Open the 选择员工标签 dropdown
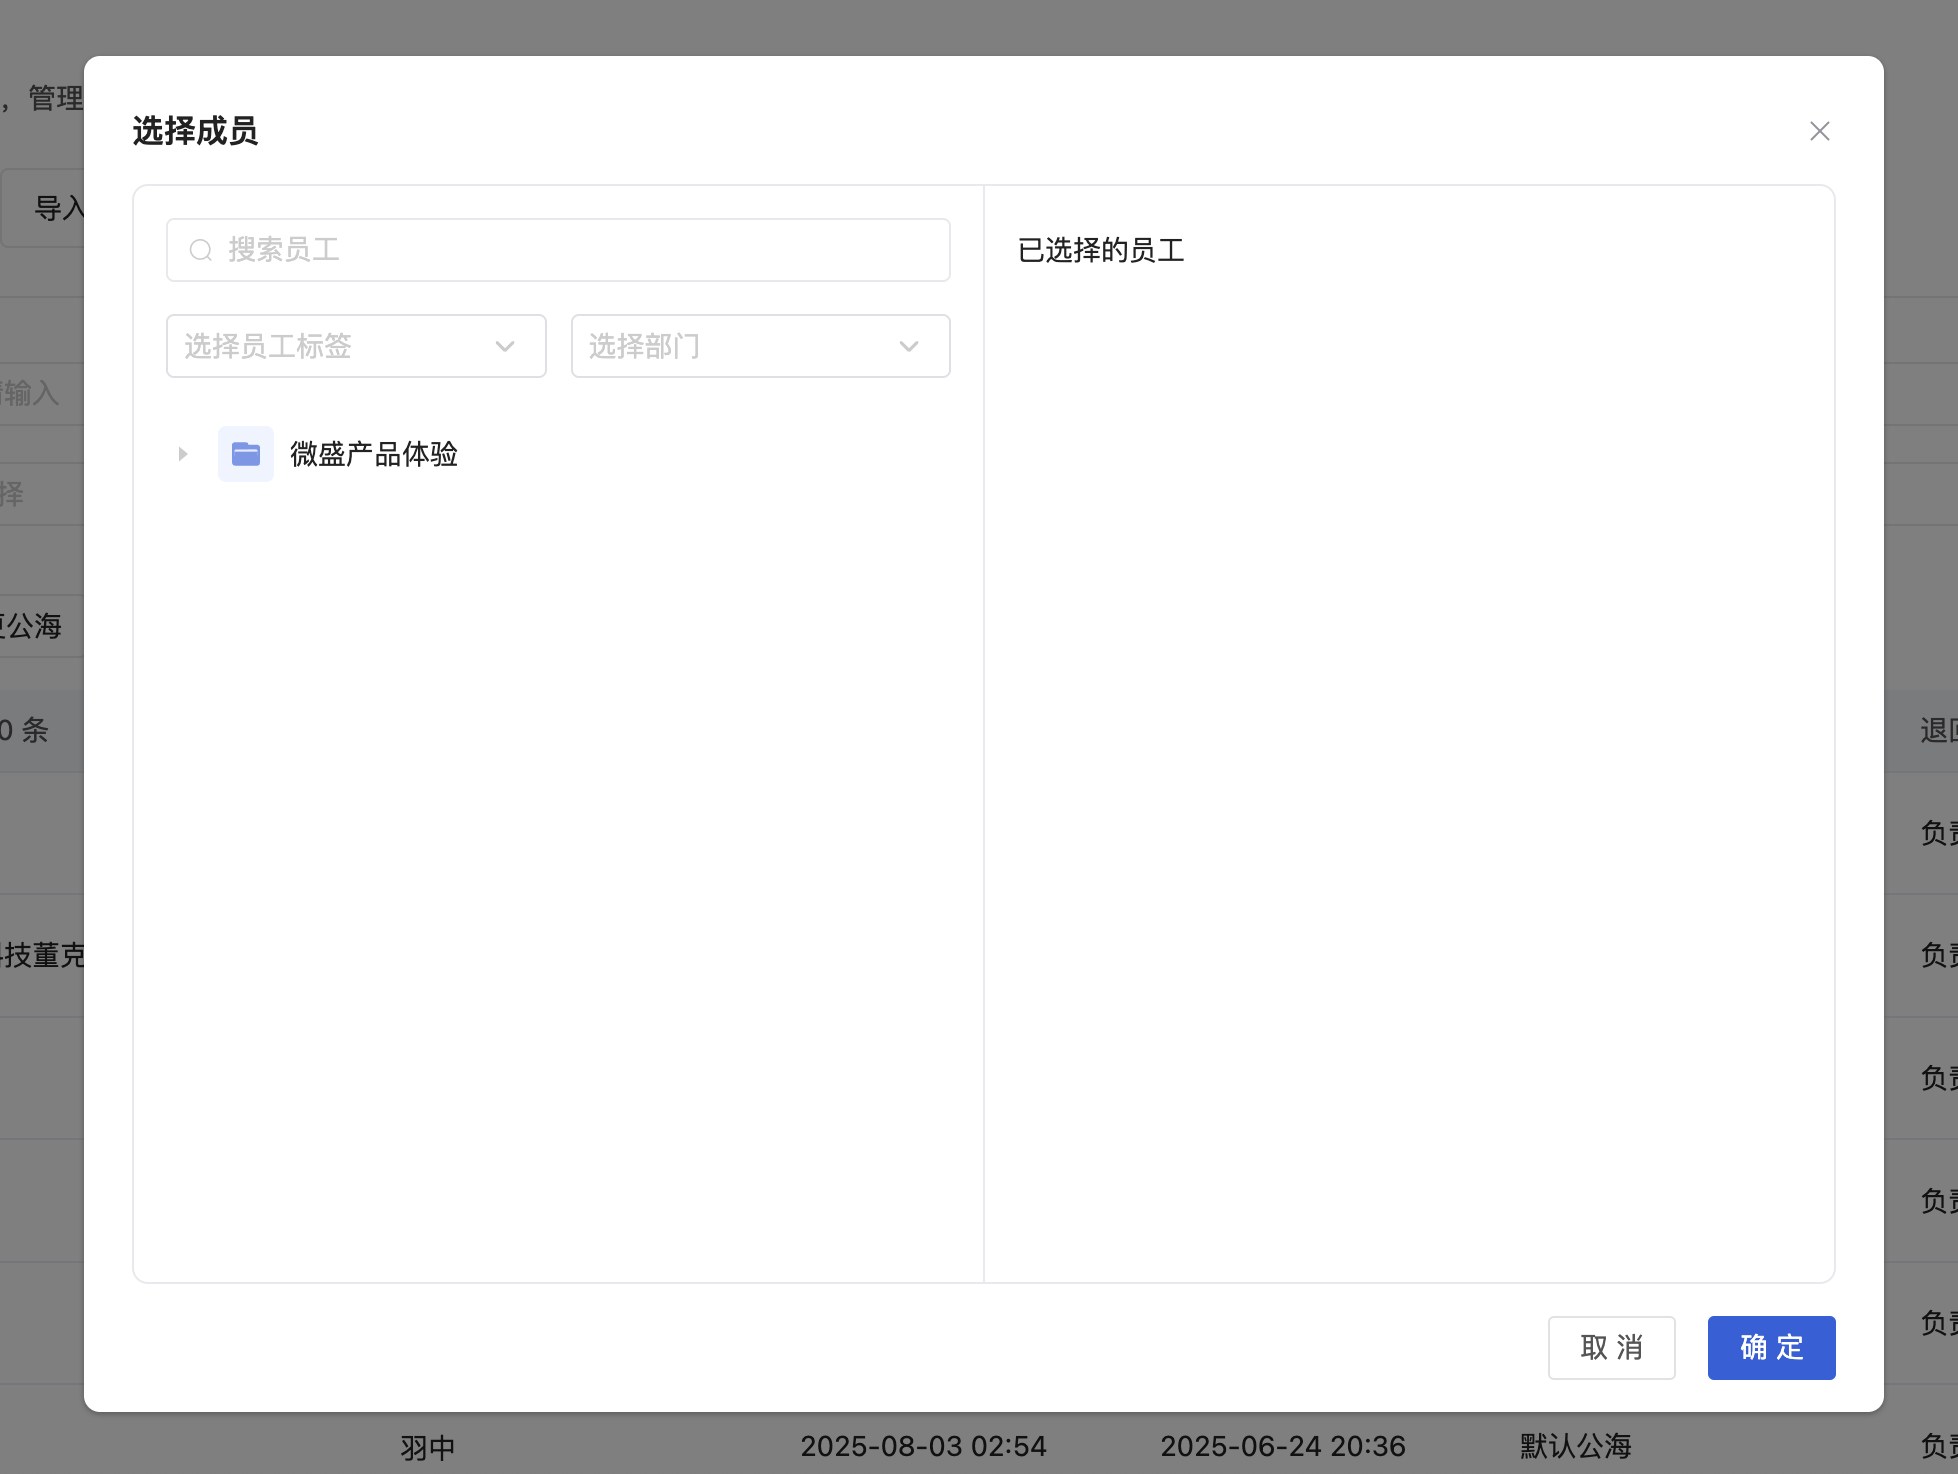The width and height of the screenshot is (1958, 1474). 356,346
